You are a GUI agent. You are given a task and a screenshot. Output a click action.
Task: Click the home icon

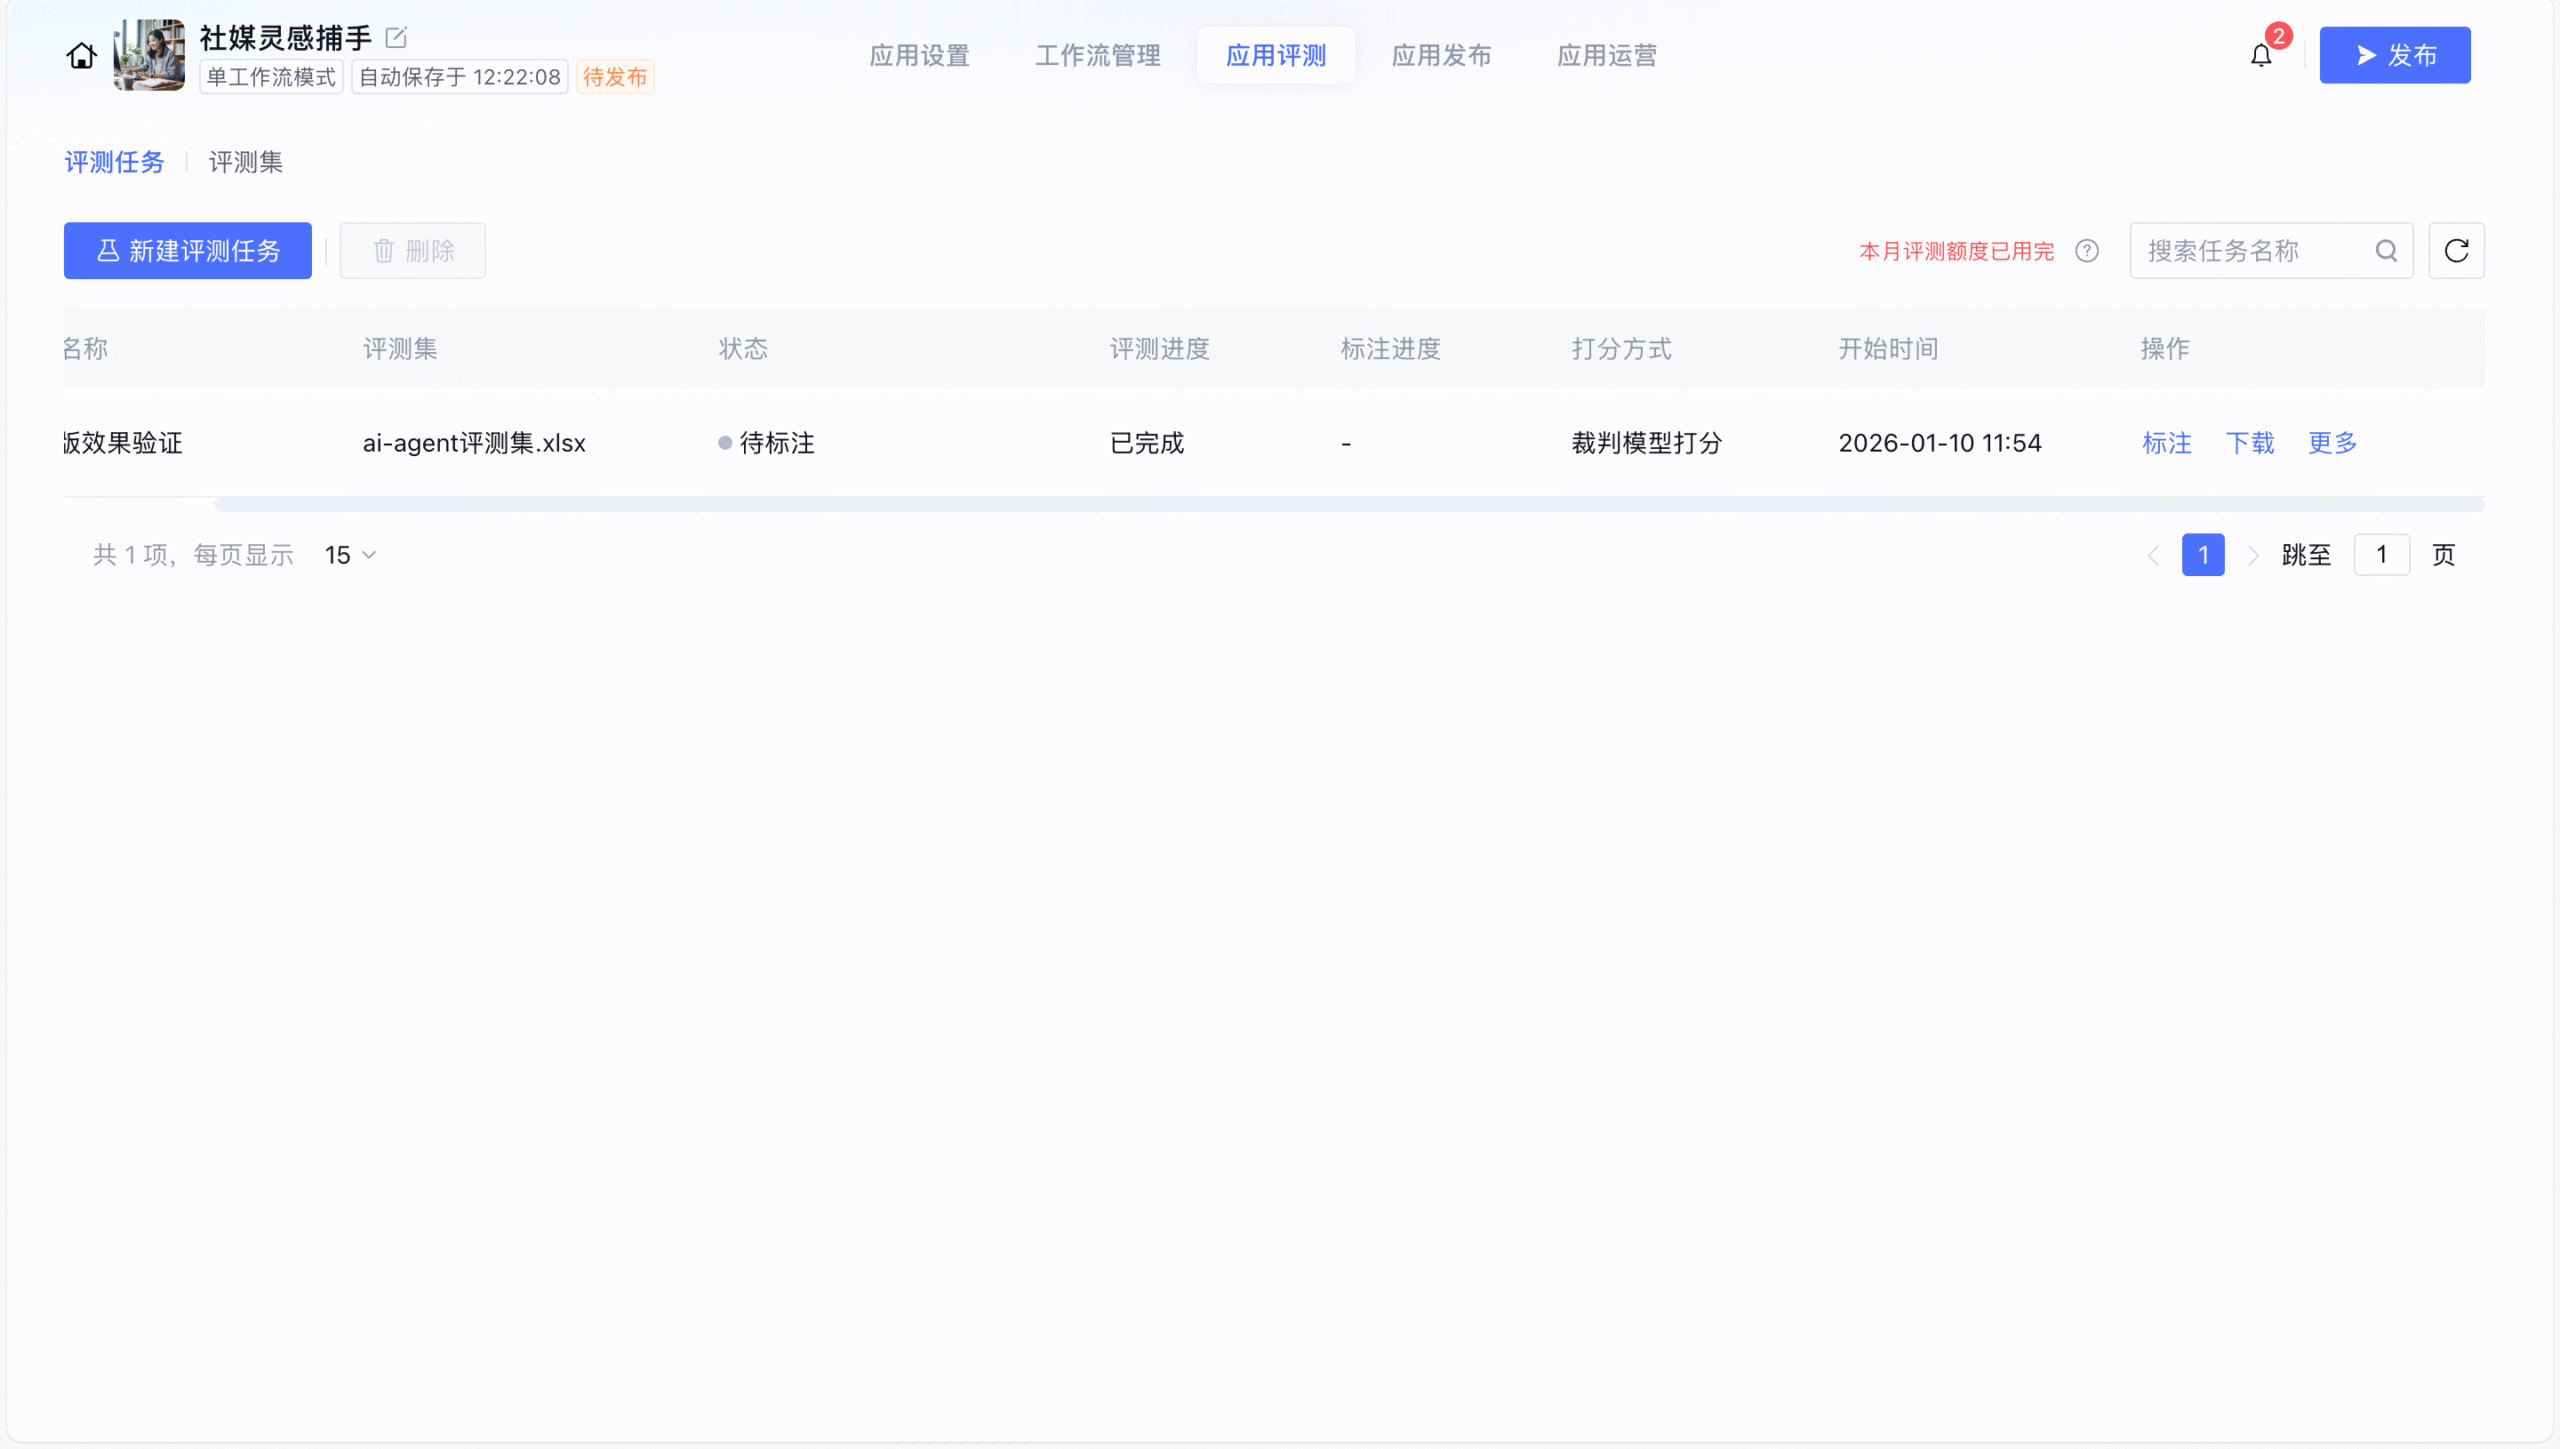point(82,56)
